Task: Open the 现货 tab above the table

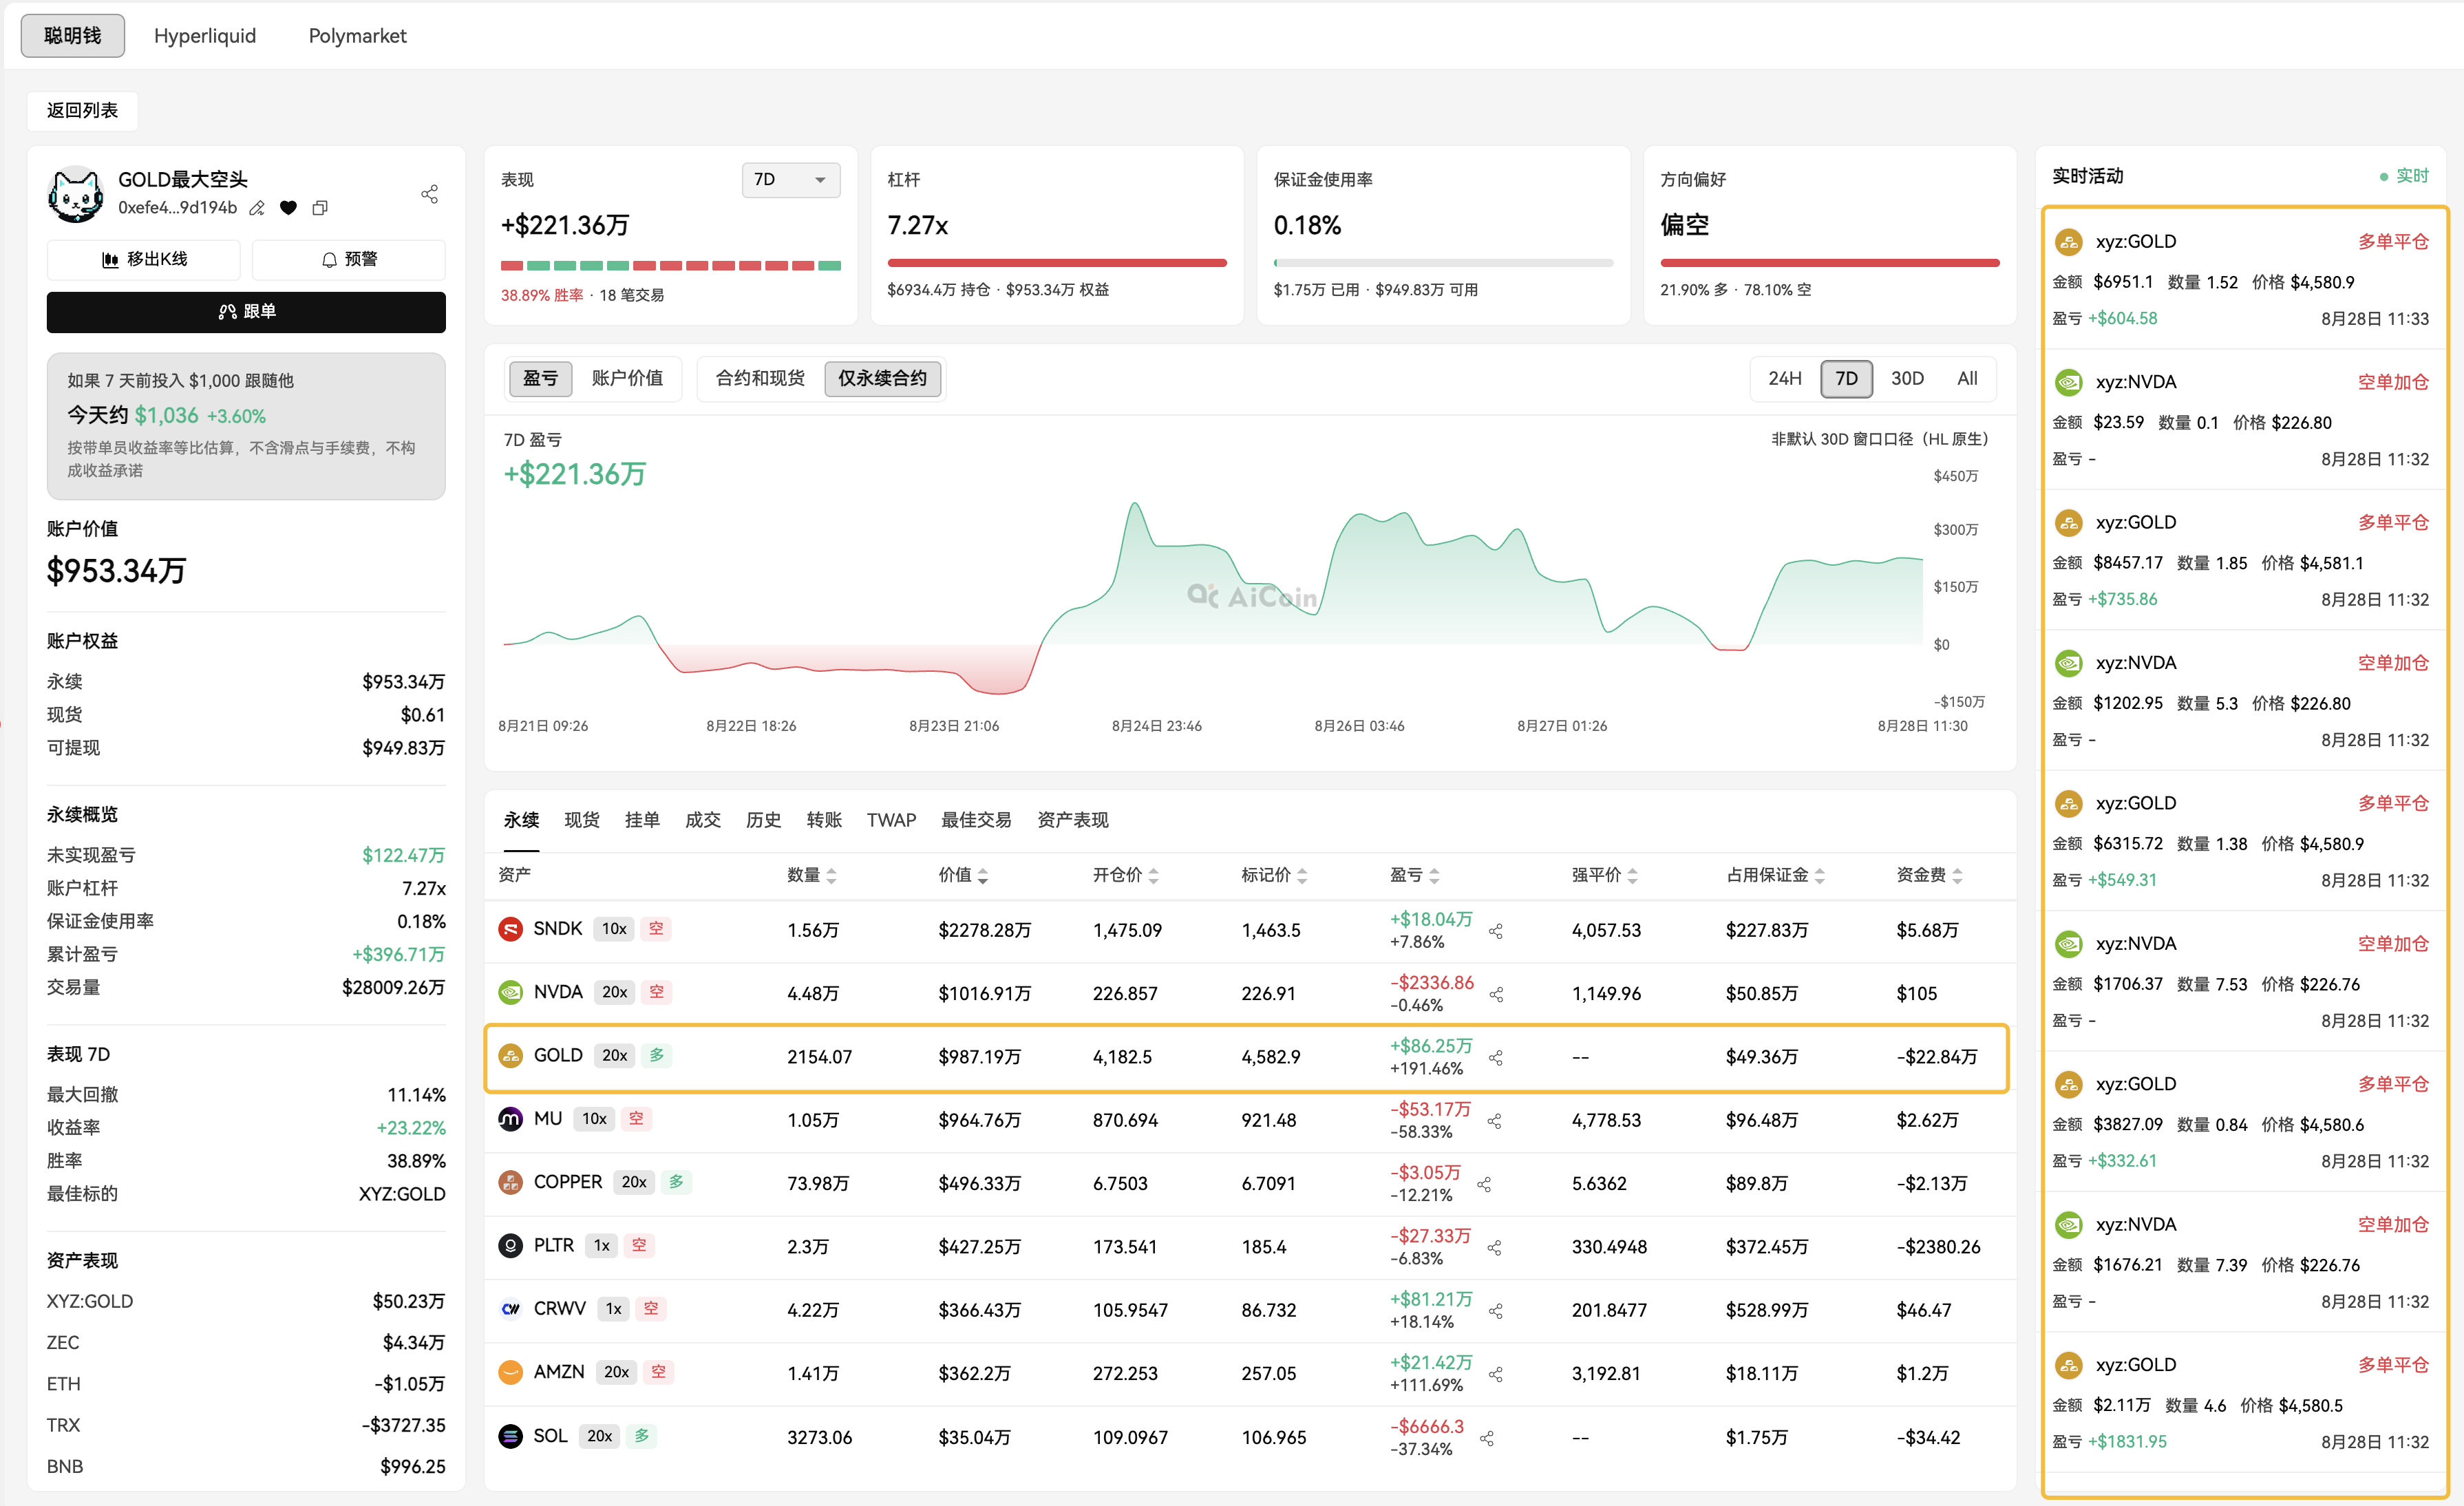Action: pos(582,821)
